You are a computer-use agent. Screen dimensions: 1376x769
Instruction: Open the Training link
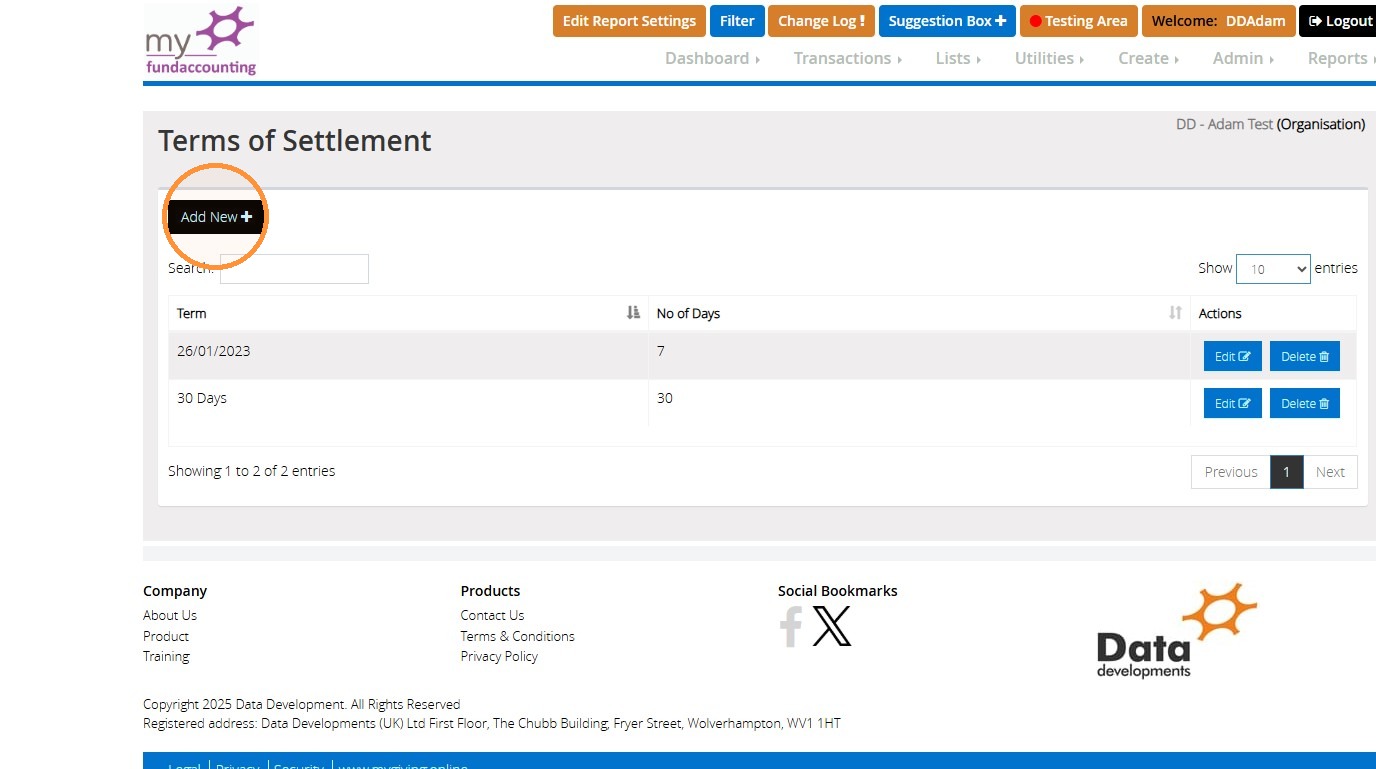[x=166, y=656]
